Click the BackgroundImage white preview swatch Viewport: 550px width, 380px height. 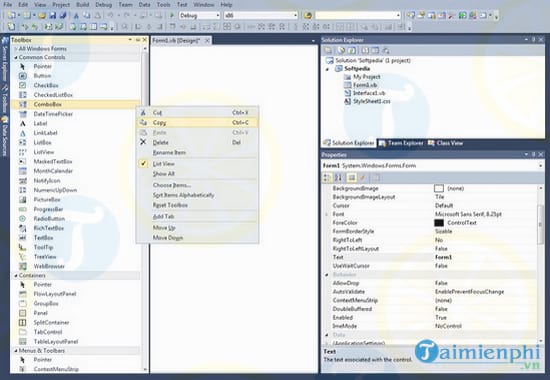439,188
